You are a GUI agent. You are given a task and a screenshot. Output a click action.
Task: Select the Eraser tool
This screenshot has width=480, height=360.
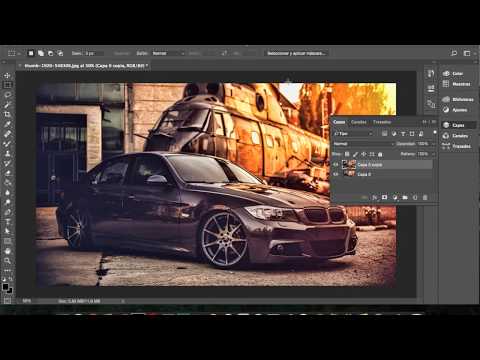pos(7,173)
